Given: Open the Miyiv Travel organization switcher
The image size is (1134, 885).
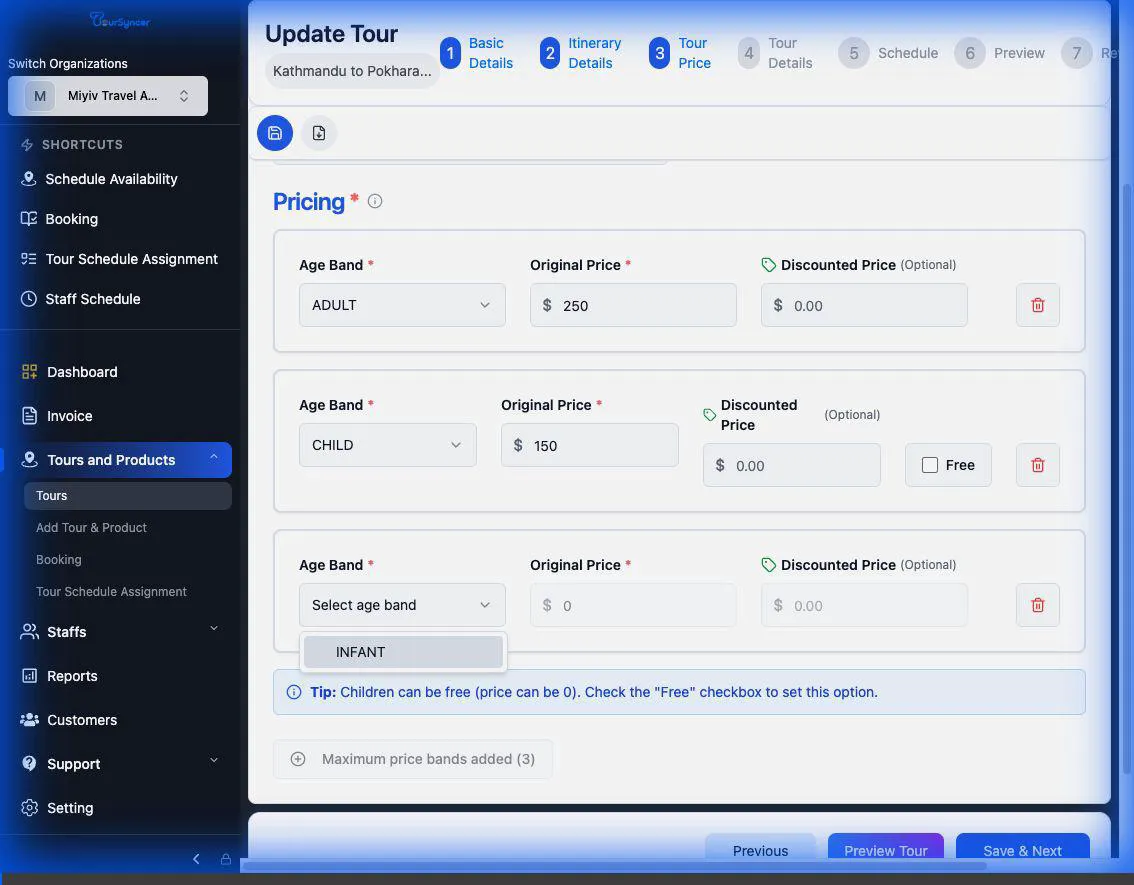Looking at the screenshot, I should [108, 95].
